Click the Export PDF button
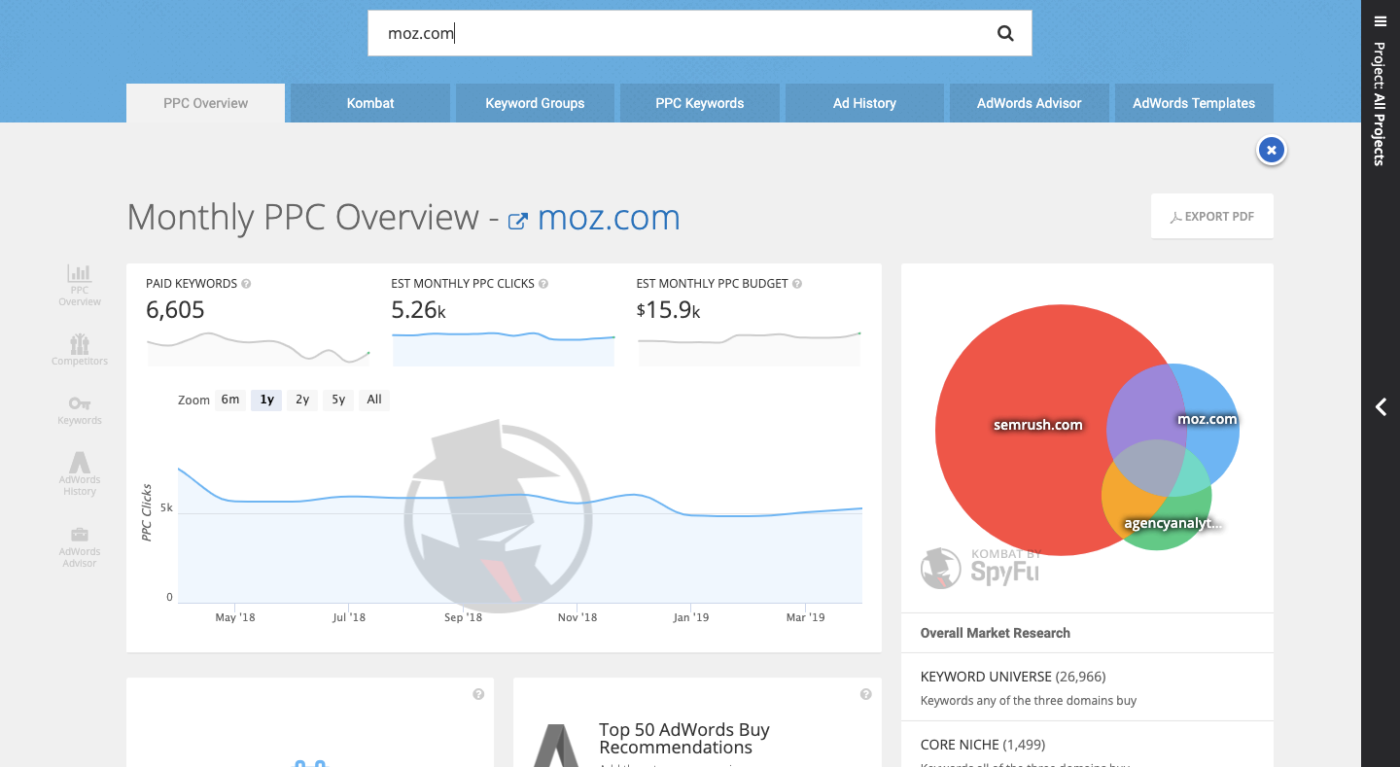The height and width of the screenshot is (767, 1400). point(1212,216)
